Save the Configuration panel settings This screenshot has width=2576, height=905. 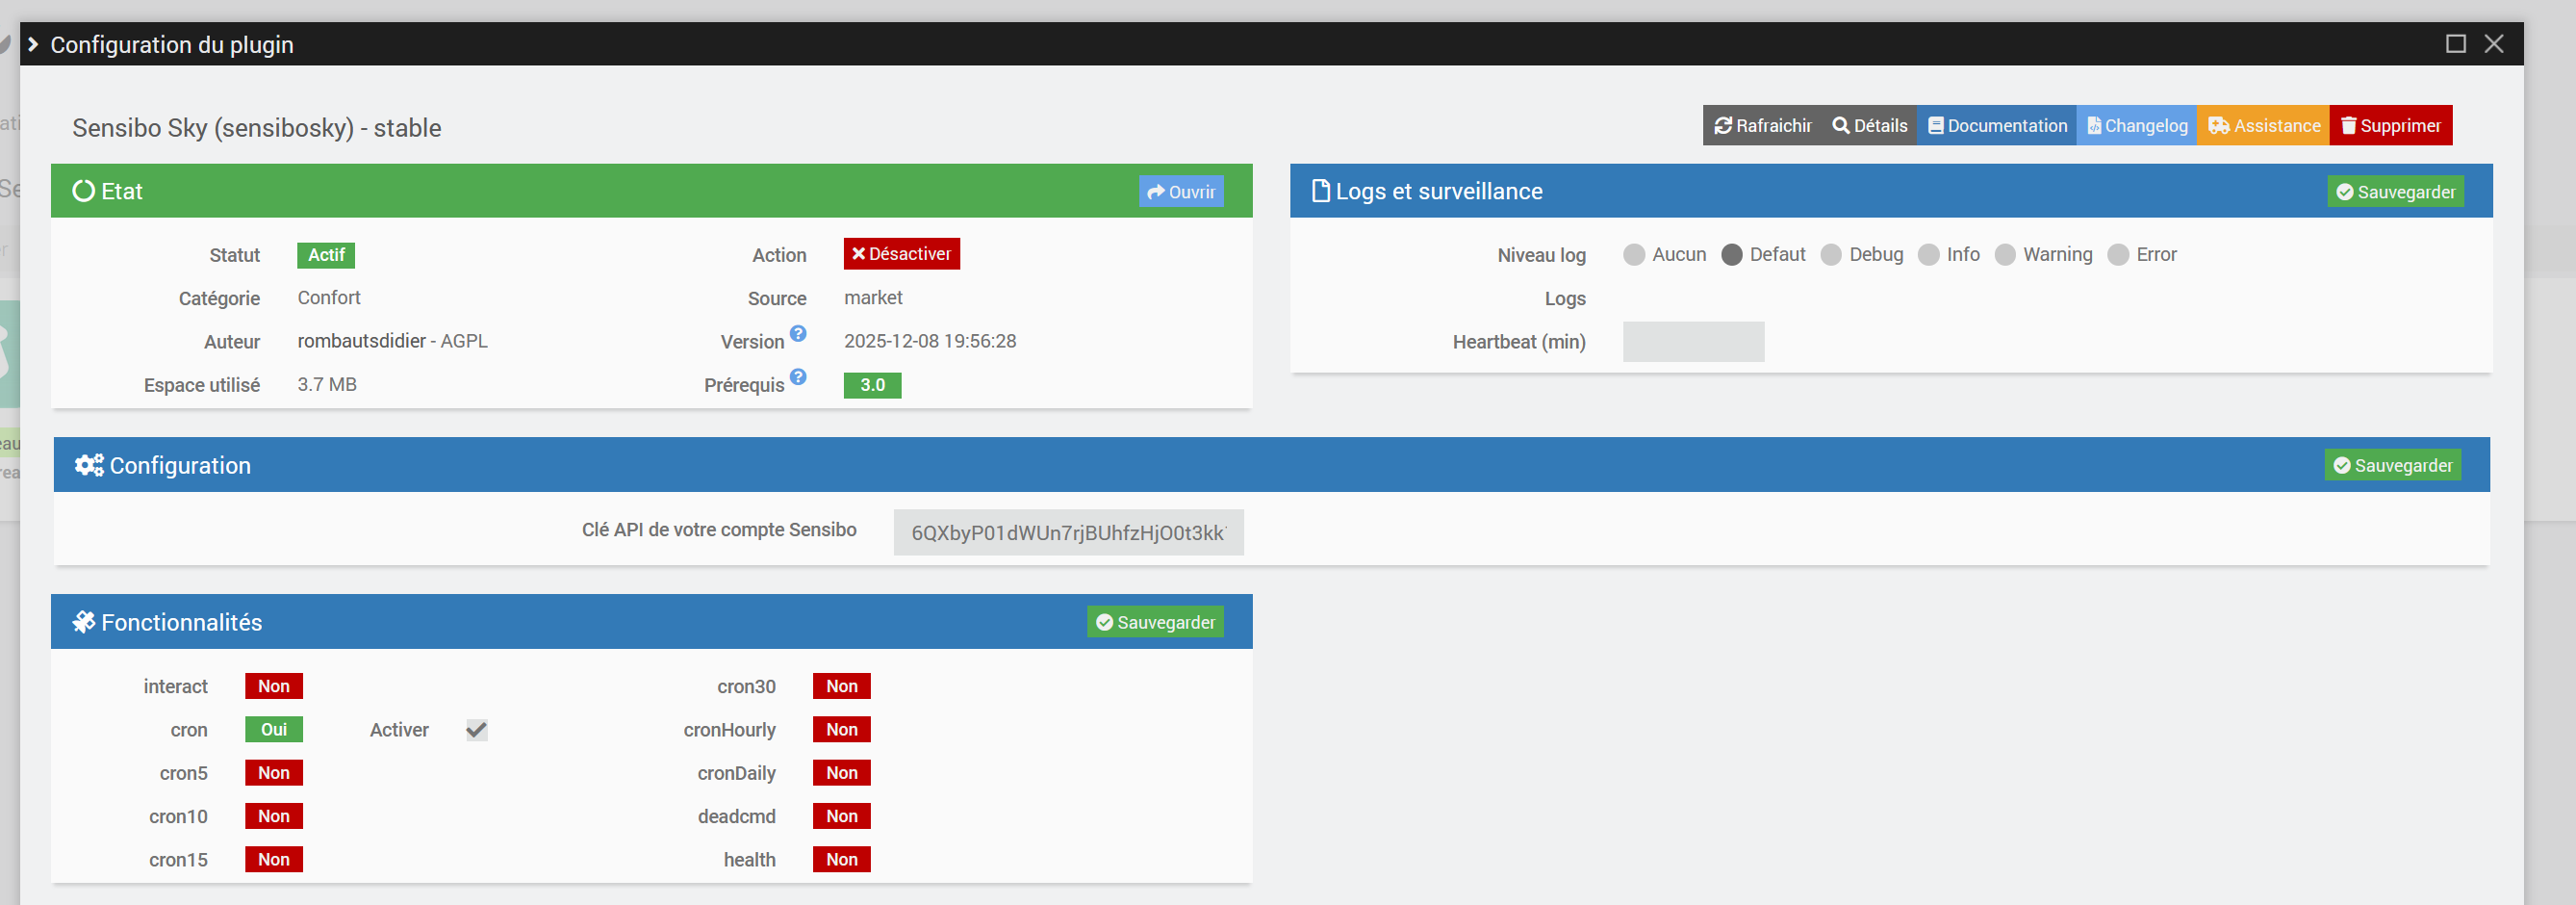(2392, 465)
